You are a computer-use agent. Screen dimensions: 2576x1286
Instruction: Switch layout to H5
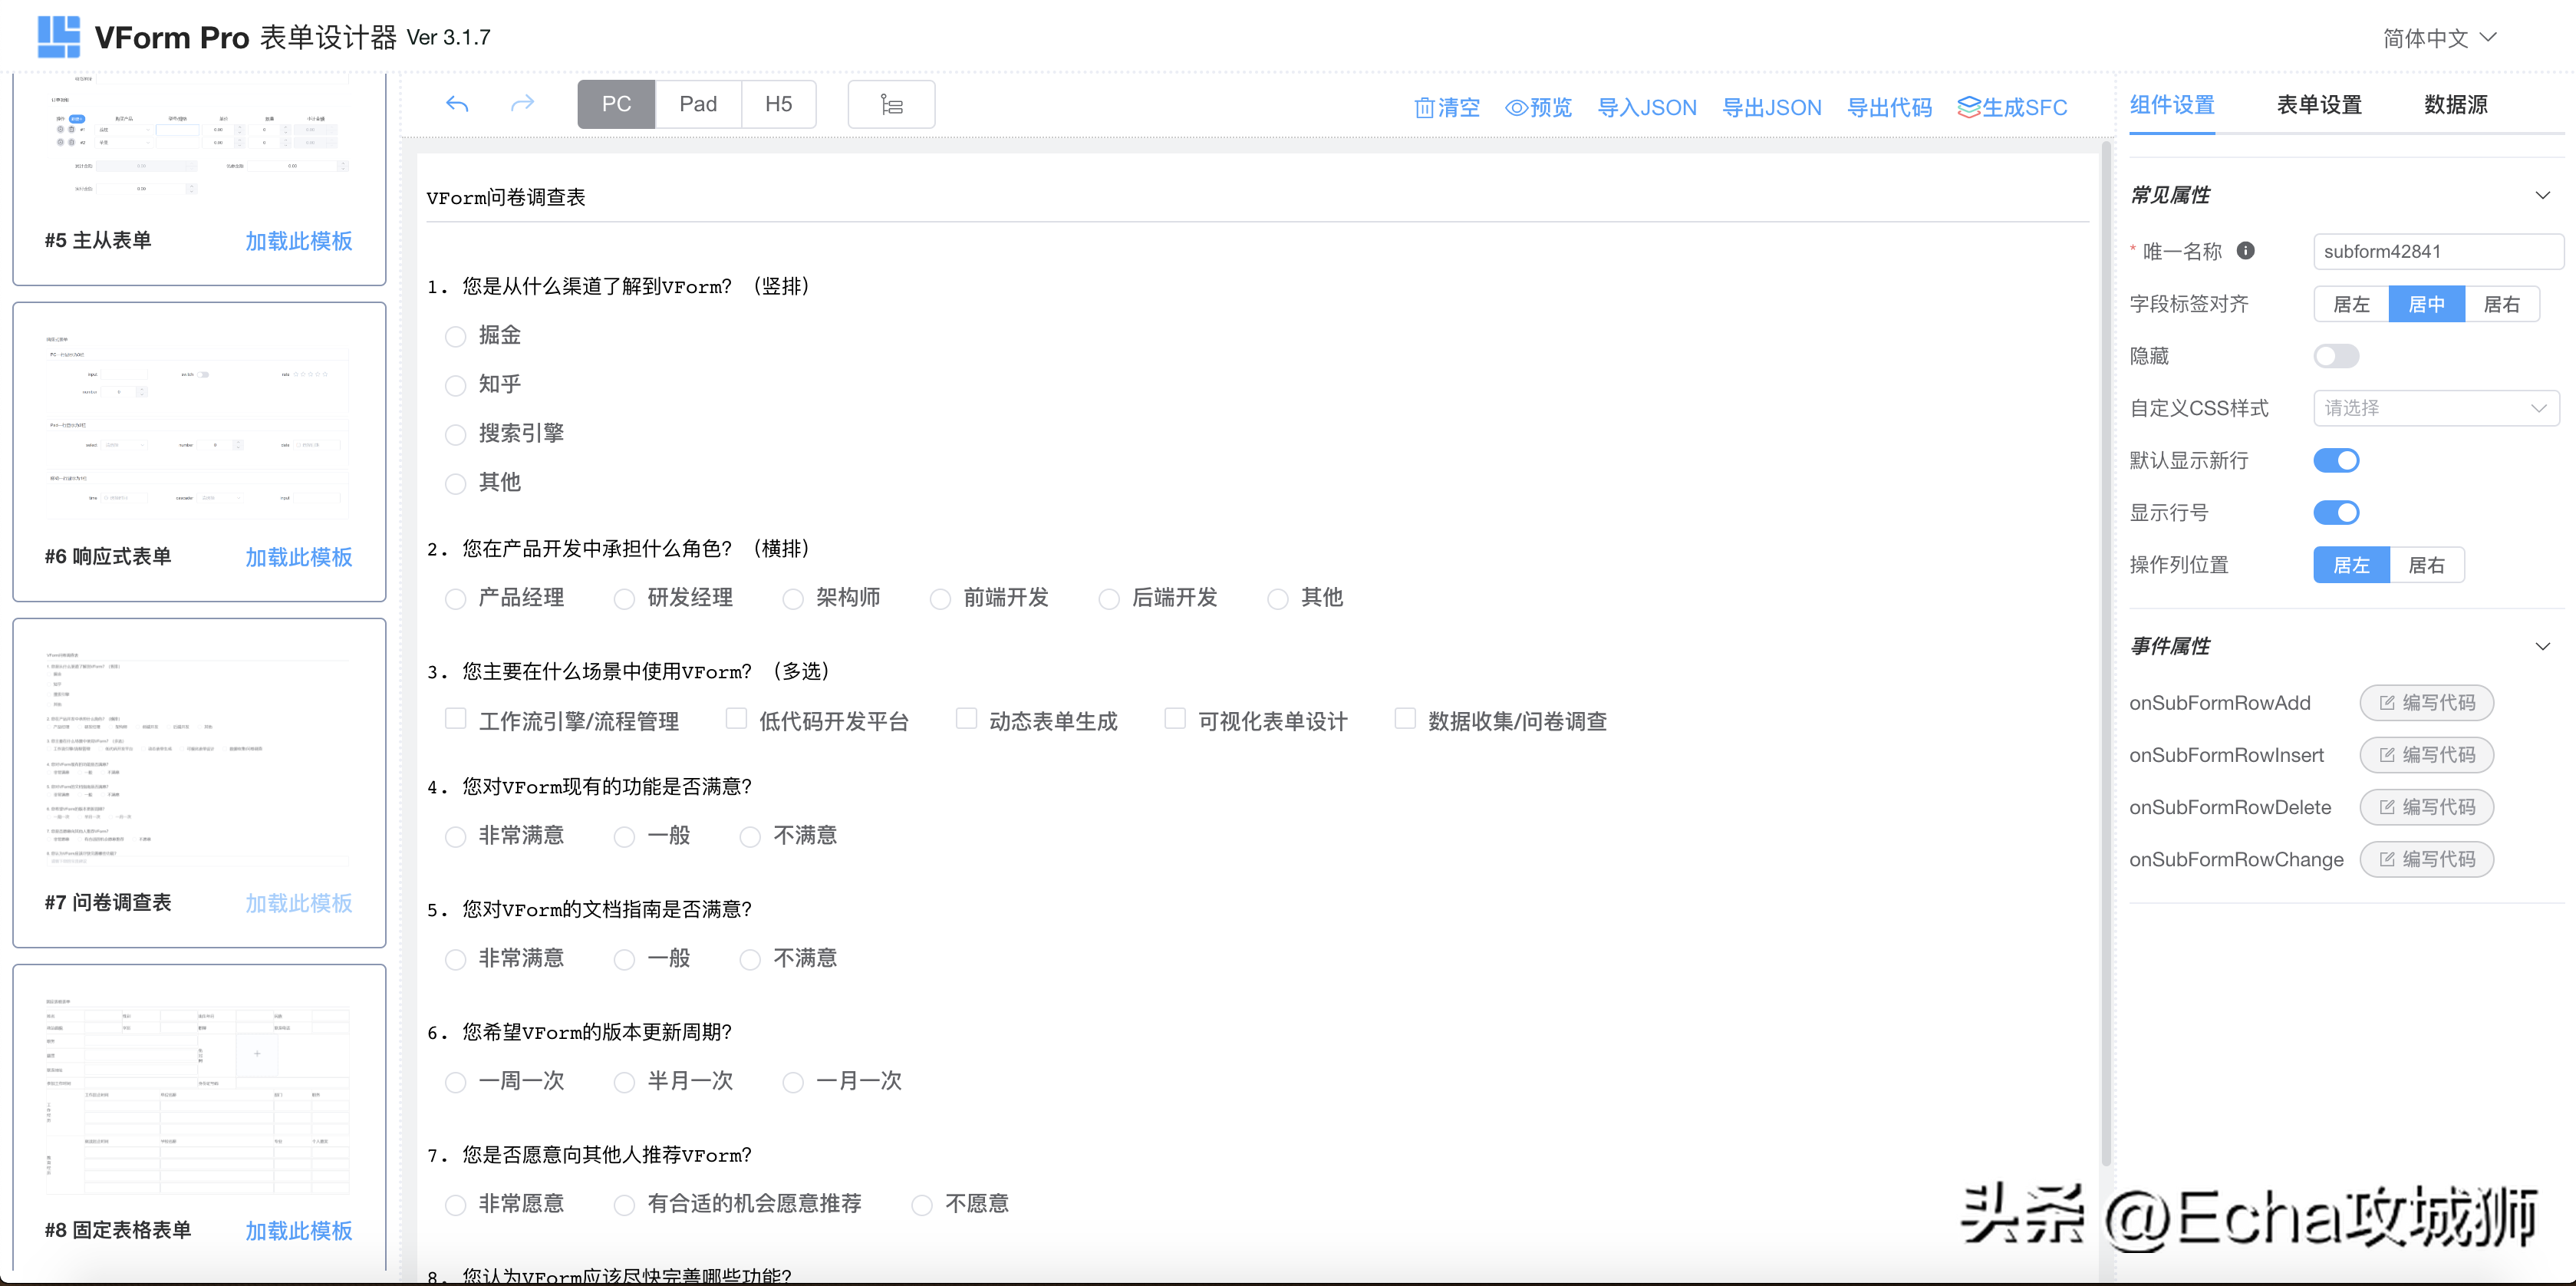coord(778,104)
